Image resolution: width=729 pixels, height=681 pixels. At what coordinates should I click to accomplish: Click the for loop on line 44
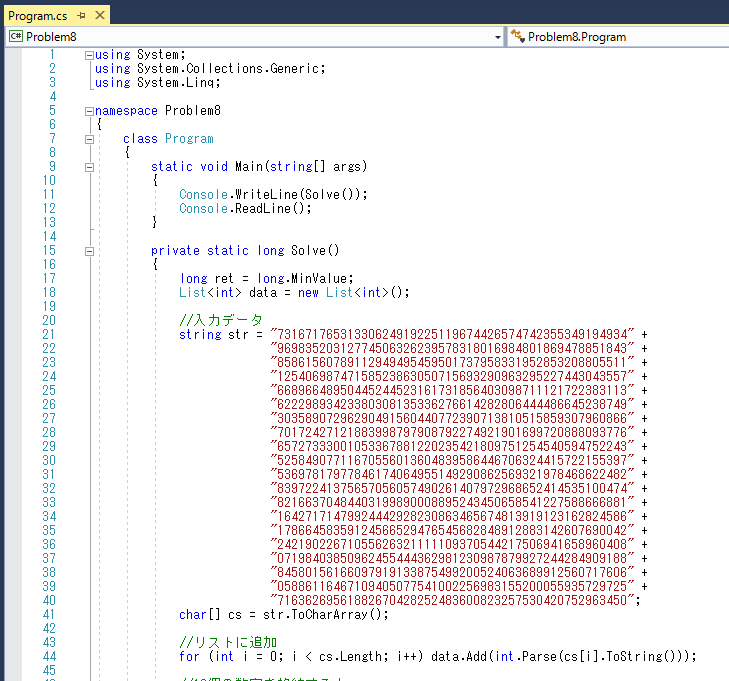tap(438, 656)
